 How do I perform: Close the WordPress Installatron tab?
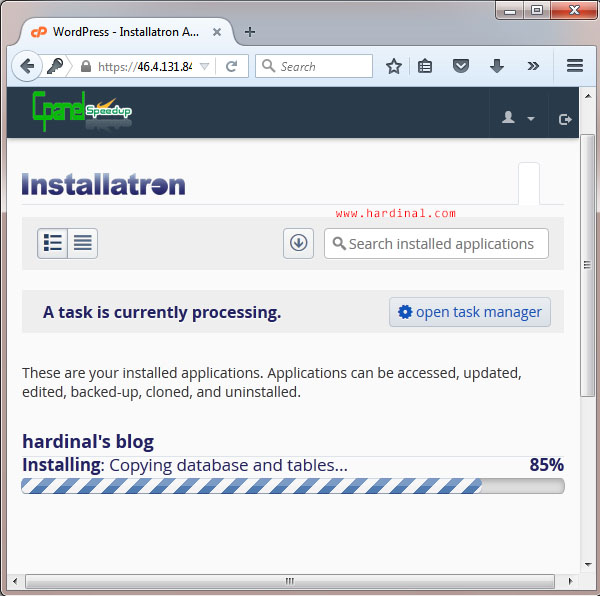[217, 32]
